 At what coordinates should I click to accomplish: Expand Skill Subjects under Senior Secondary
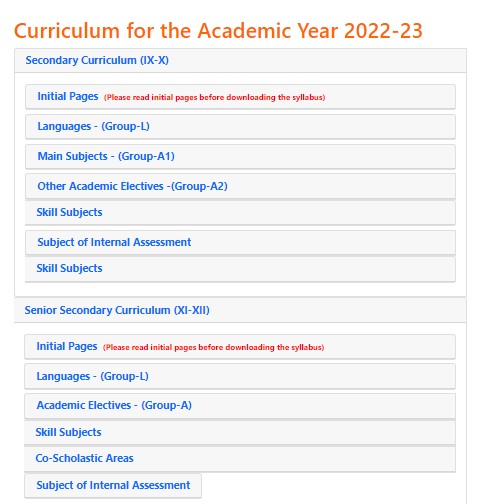pos(240,432)
